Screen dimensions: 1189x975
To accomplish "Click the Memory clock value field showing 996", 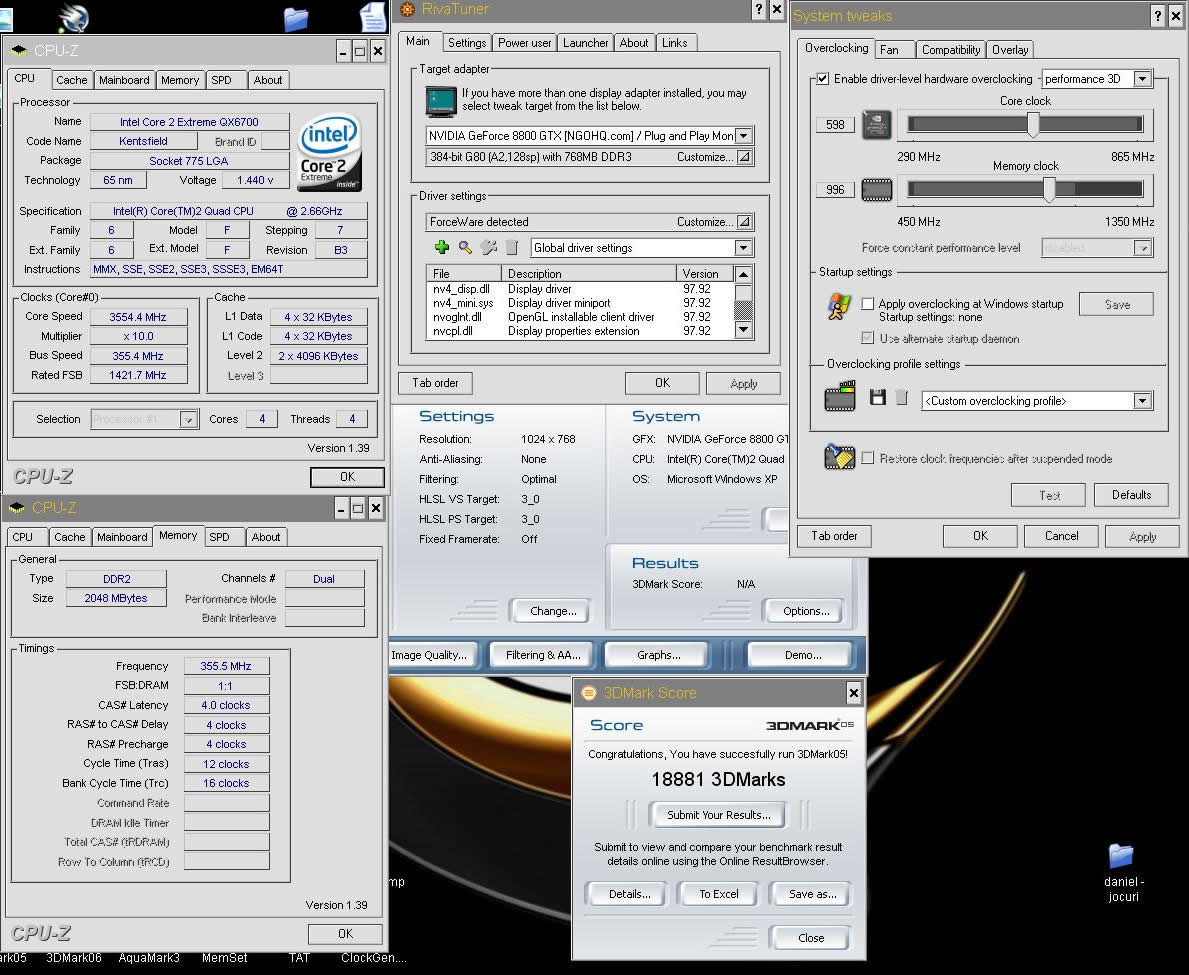I will coord(835,190).
